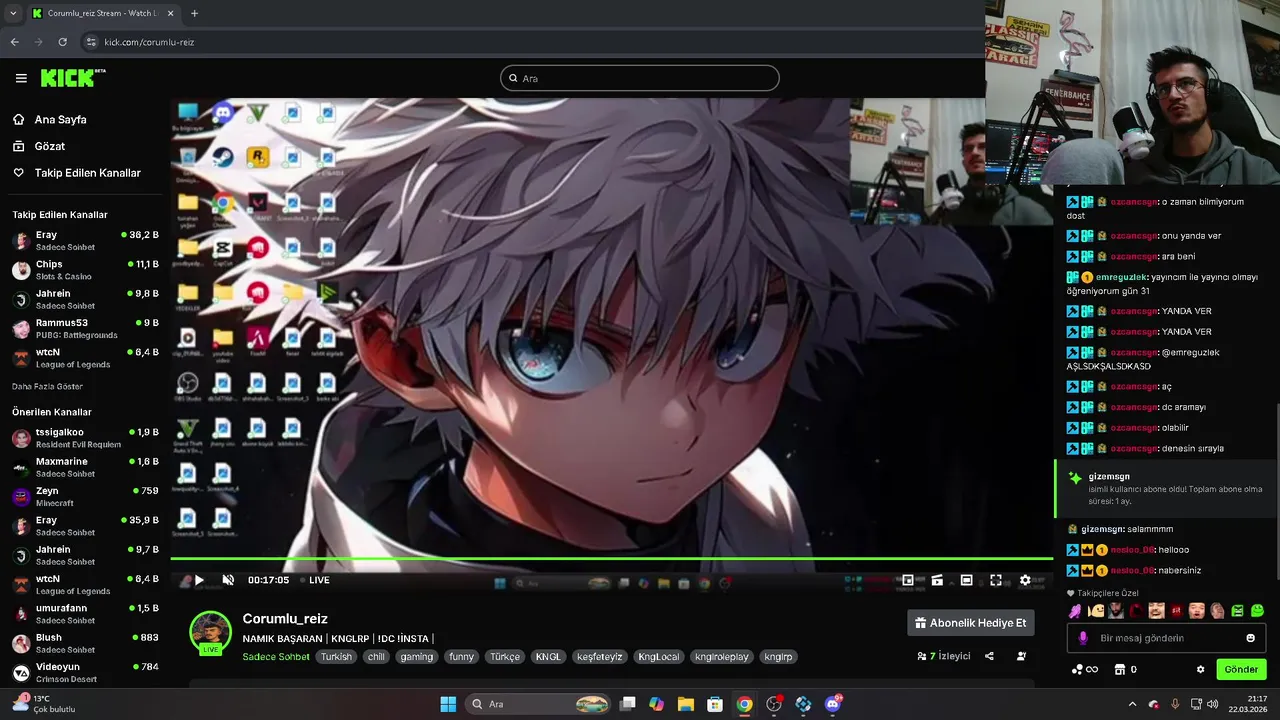Open Rammus53 channel in sidebar
Screen dimensions: 1280x720
[x=85, y=329]
